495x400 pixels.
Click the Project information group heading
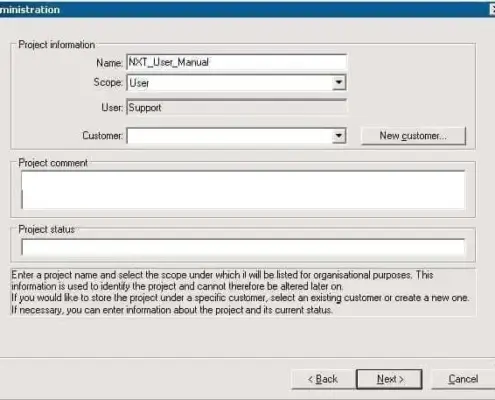point(57,45)
